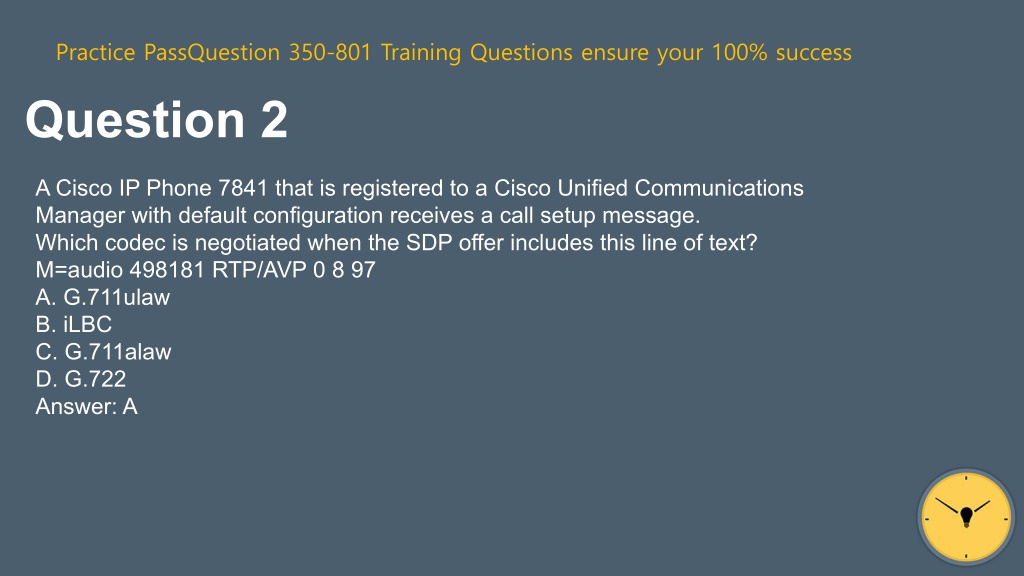Click the 'Answer: A' line
Viewport: 1024px width, 576px height.
[x=86, y=406]
